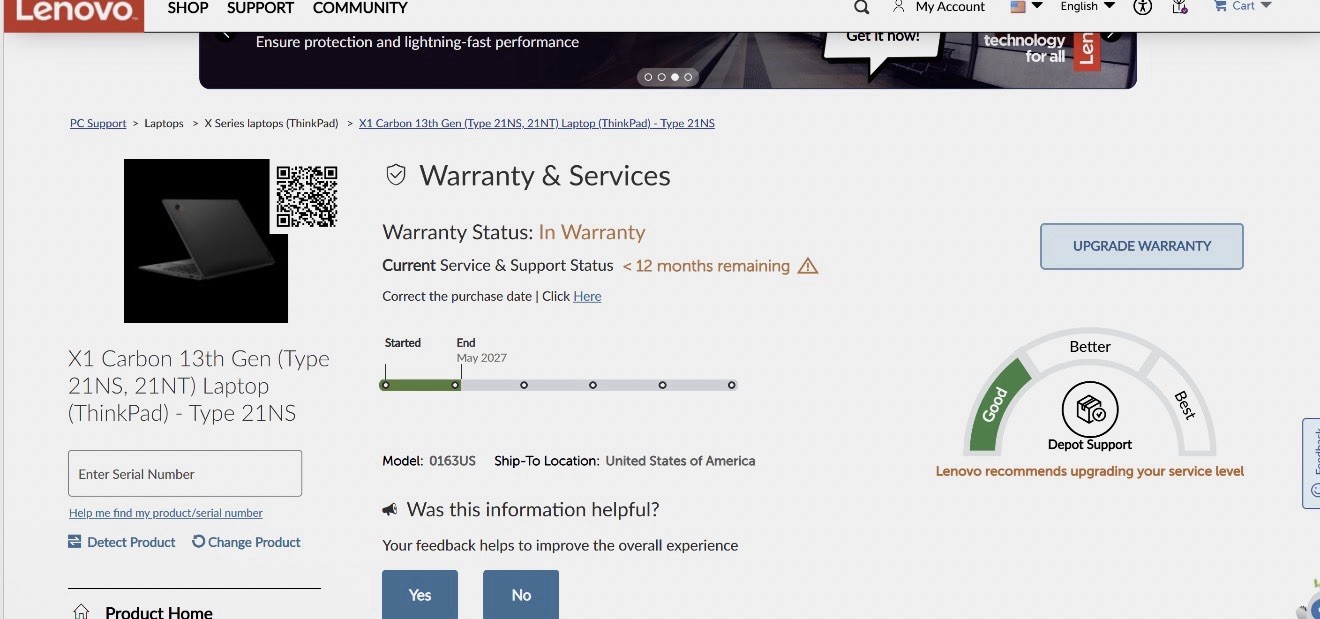1320x619 pixels.
Task: Click the X Series laptops (ThinkPad) breadcrumb
Action: 271,124
